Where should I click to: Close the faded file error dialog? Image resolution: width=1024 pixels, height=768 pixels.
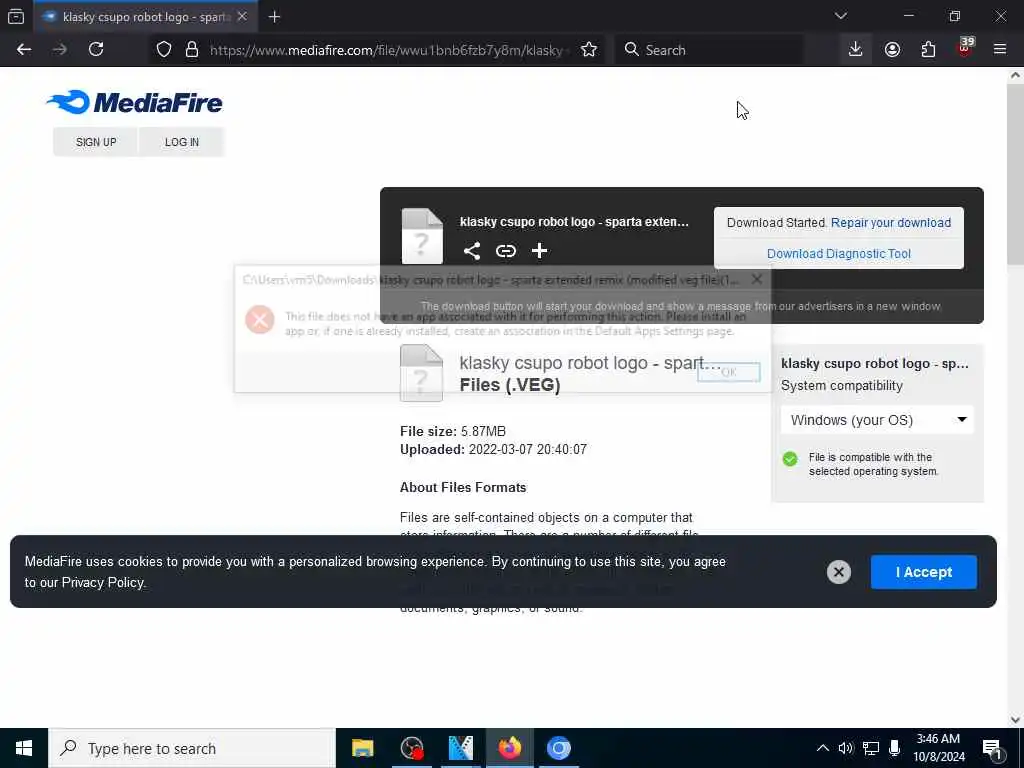(x=756, y=280)
